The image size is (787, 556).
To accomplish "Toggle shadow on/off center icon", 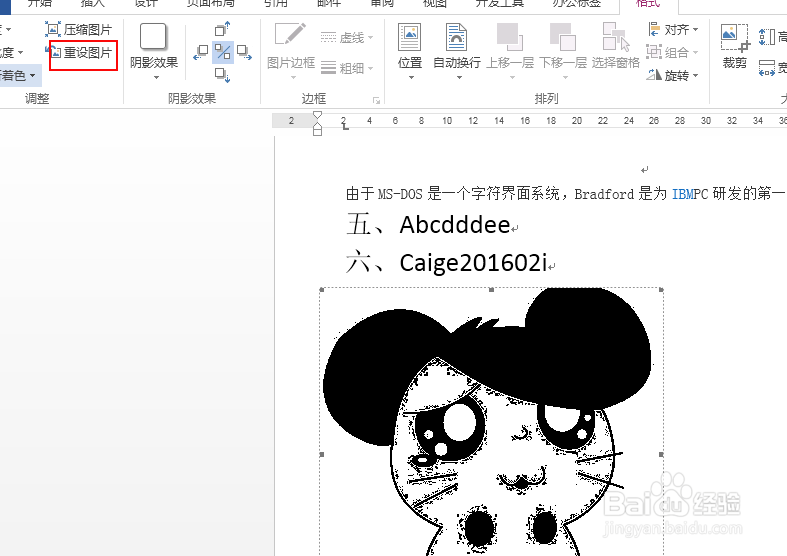I will point(222,52).
